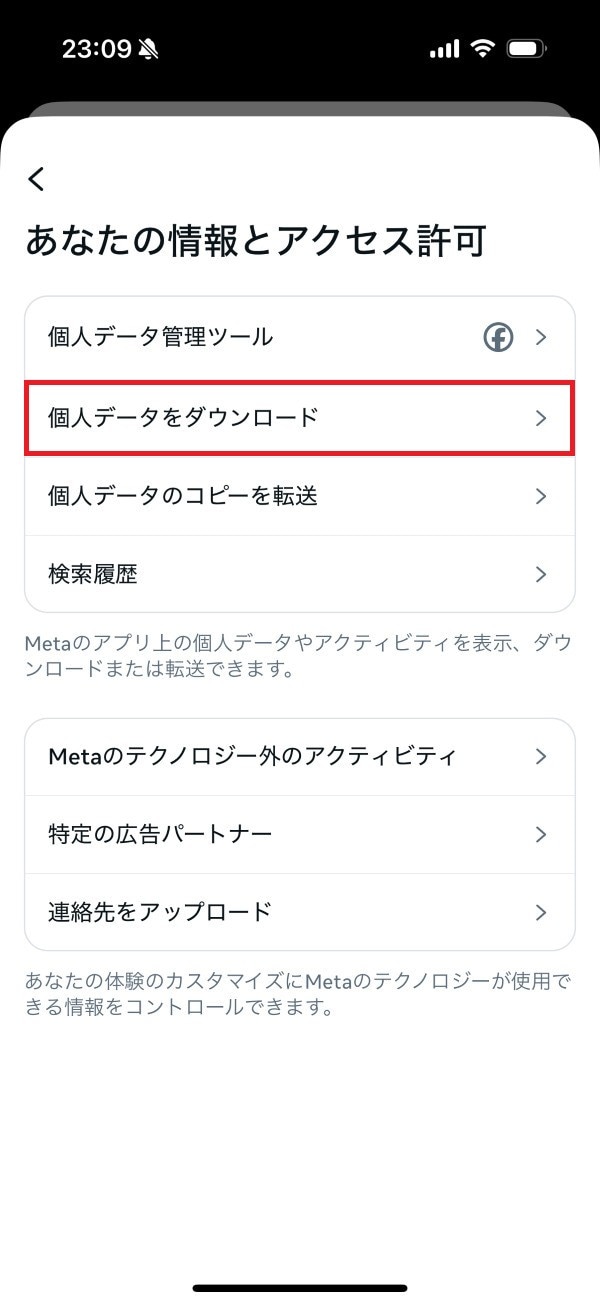Image resolution: width=600 pixels, height=1304 pixels.
Task: Open 個人データ管理ツール
Action: (160, 337)
